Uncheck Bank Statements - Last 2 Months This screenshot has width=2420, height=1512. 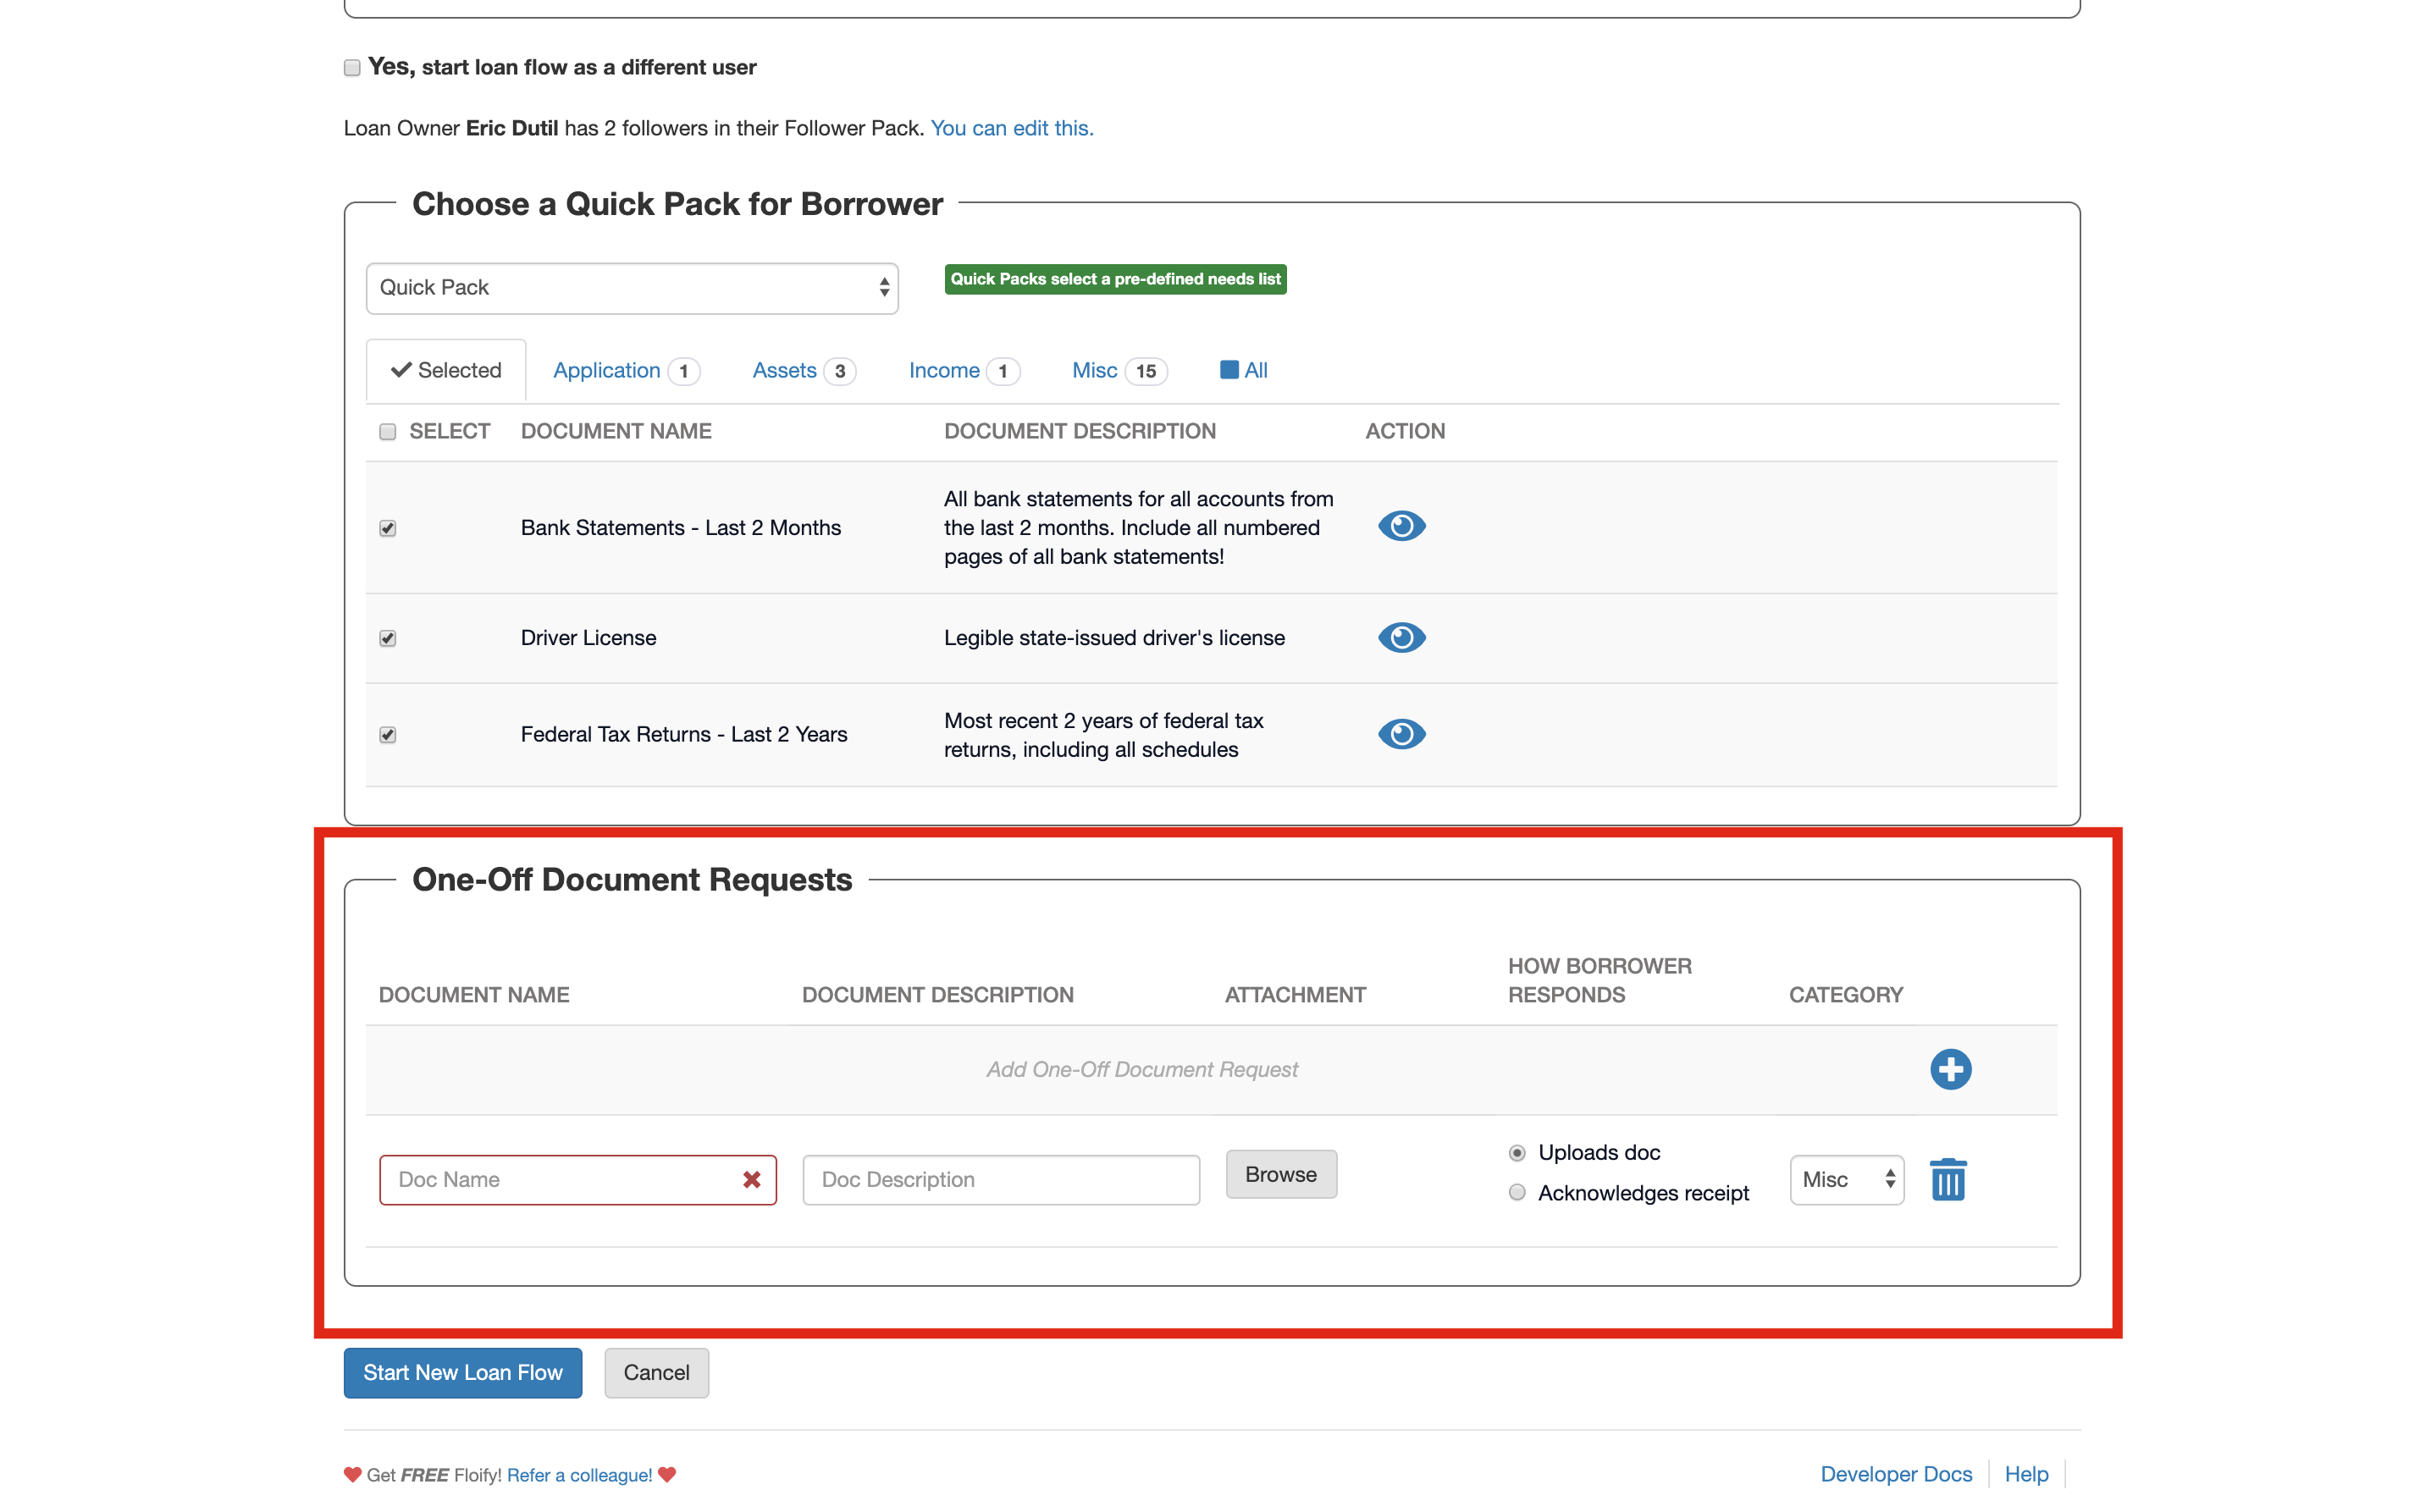(388, 528)
